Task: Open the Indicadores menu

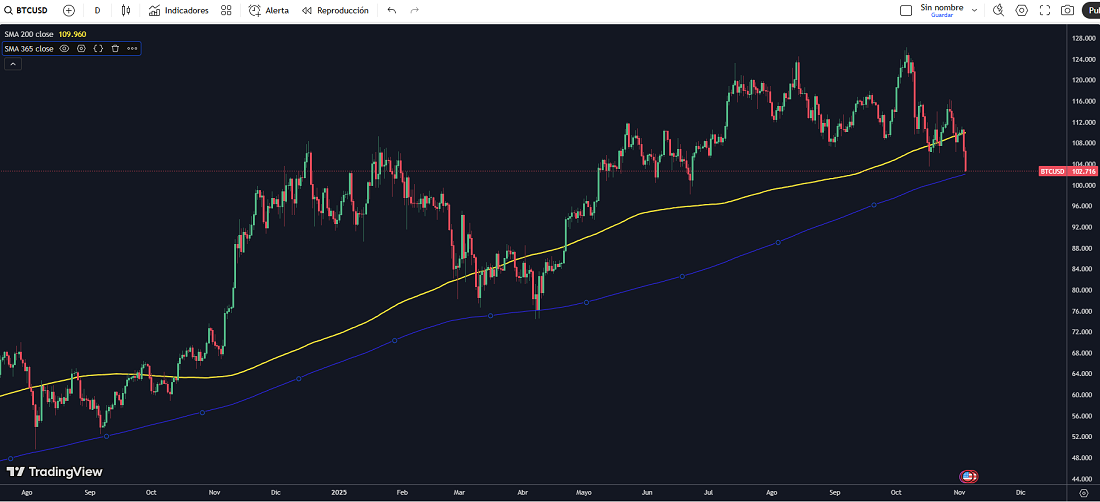Action: [x=179, y=10]
